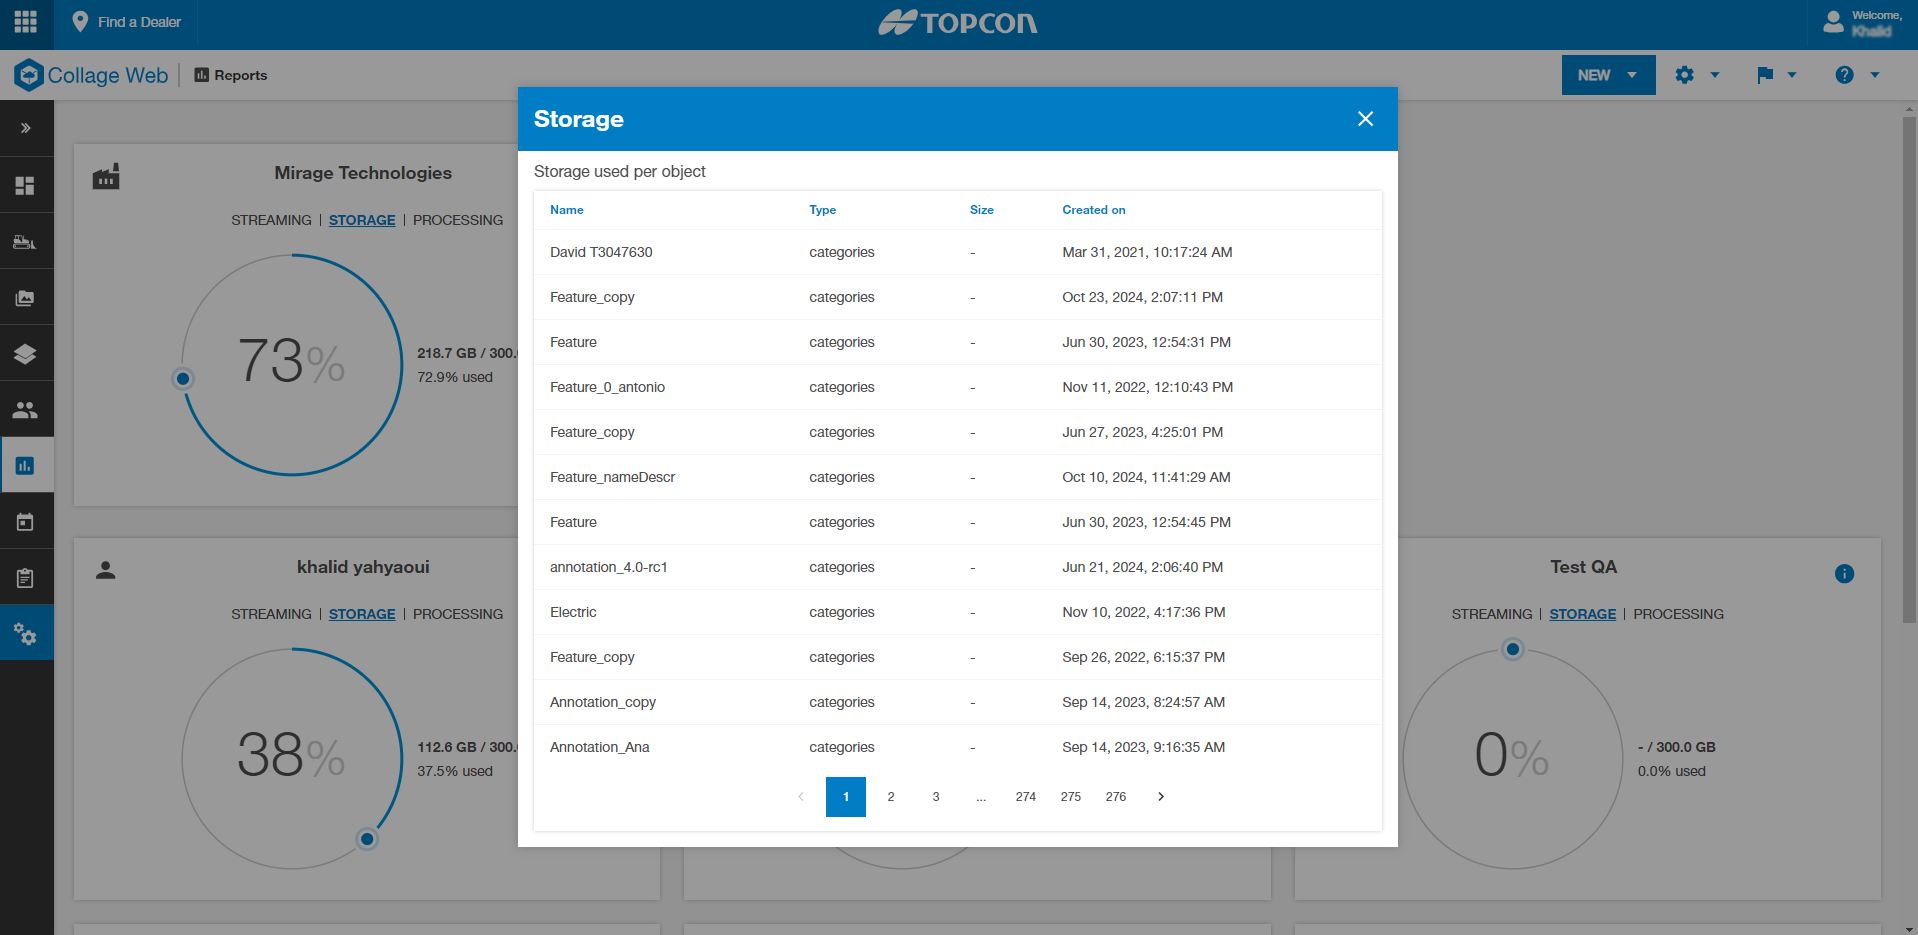Open the NEW dropdown button
The image size is (1918, 935).
coord(1607,75)
